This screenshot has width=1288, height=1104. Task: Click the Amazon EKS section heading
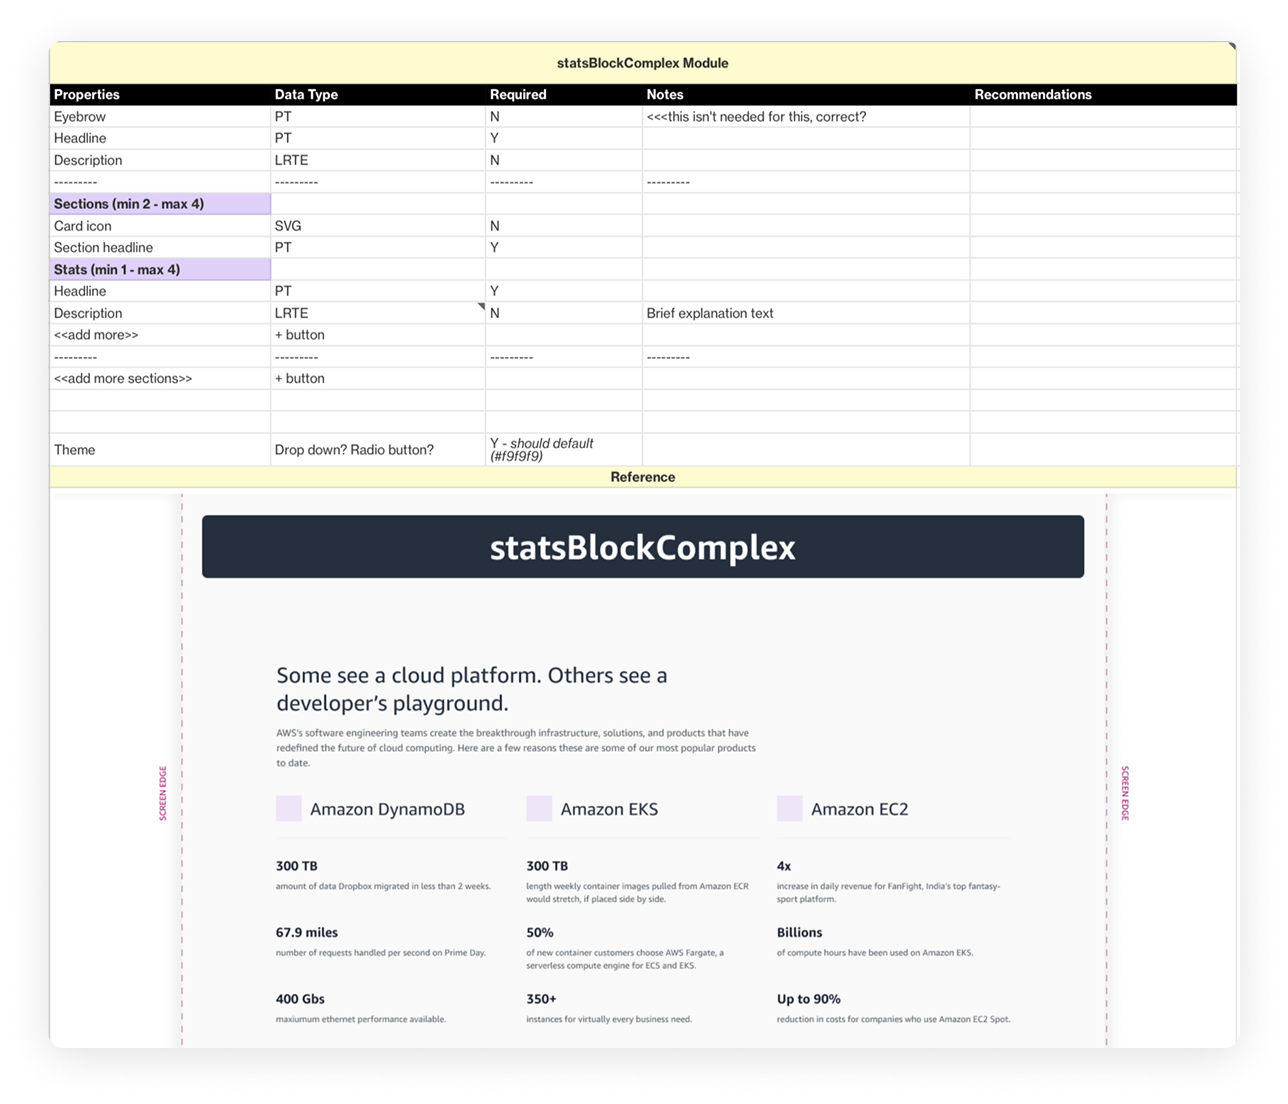(609, 809)
